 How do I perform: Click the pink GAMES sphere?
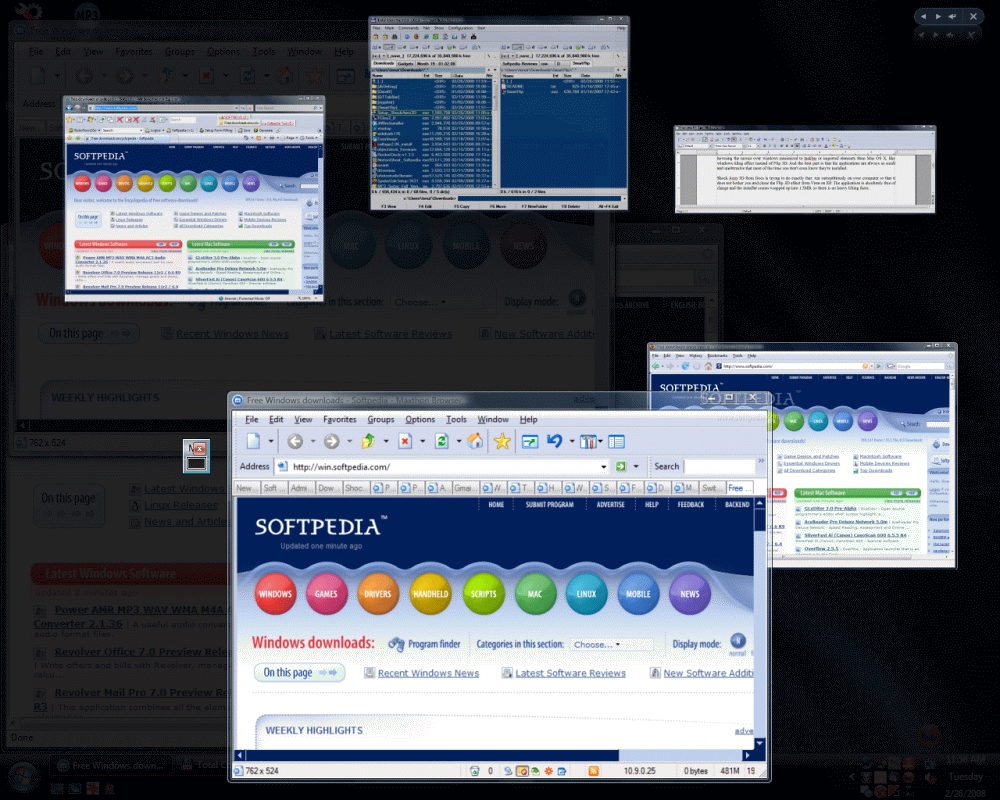326,593
